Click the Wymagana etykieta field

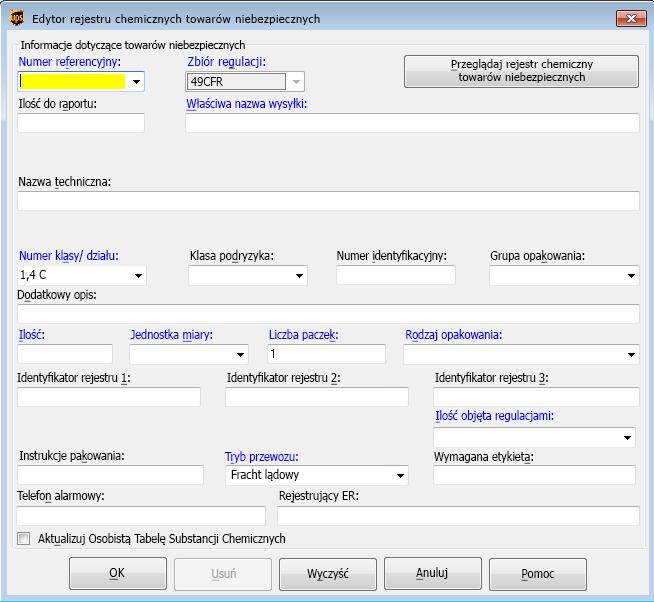click(534, 475)
